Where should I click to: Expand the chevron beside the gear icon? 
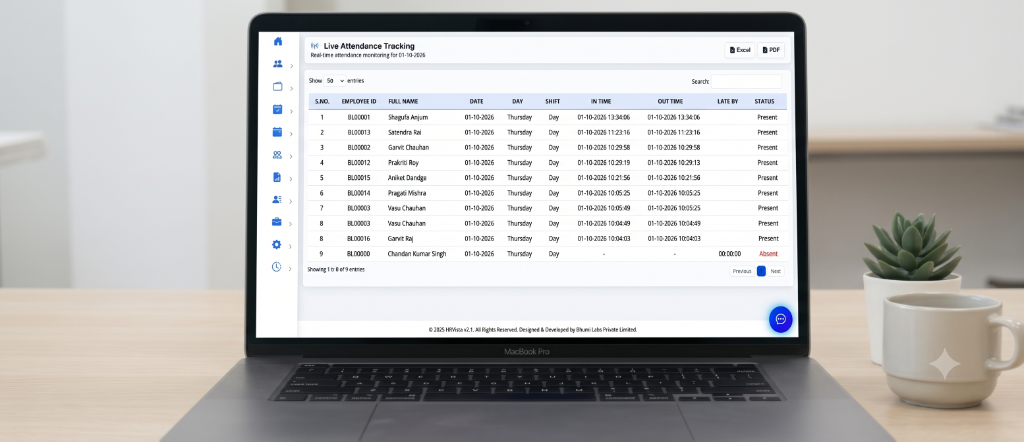(x=291, y=246)
